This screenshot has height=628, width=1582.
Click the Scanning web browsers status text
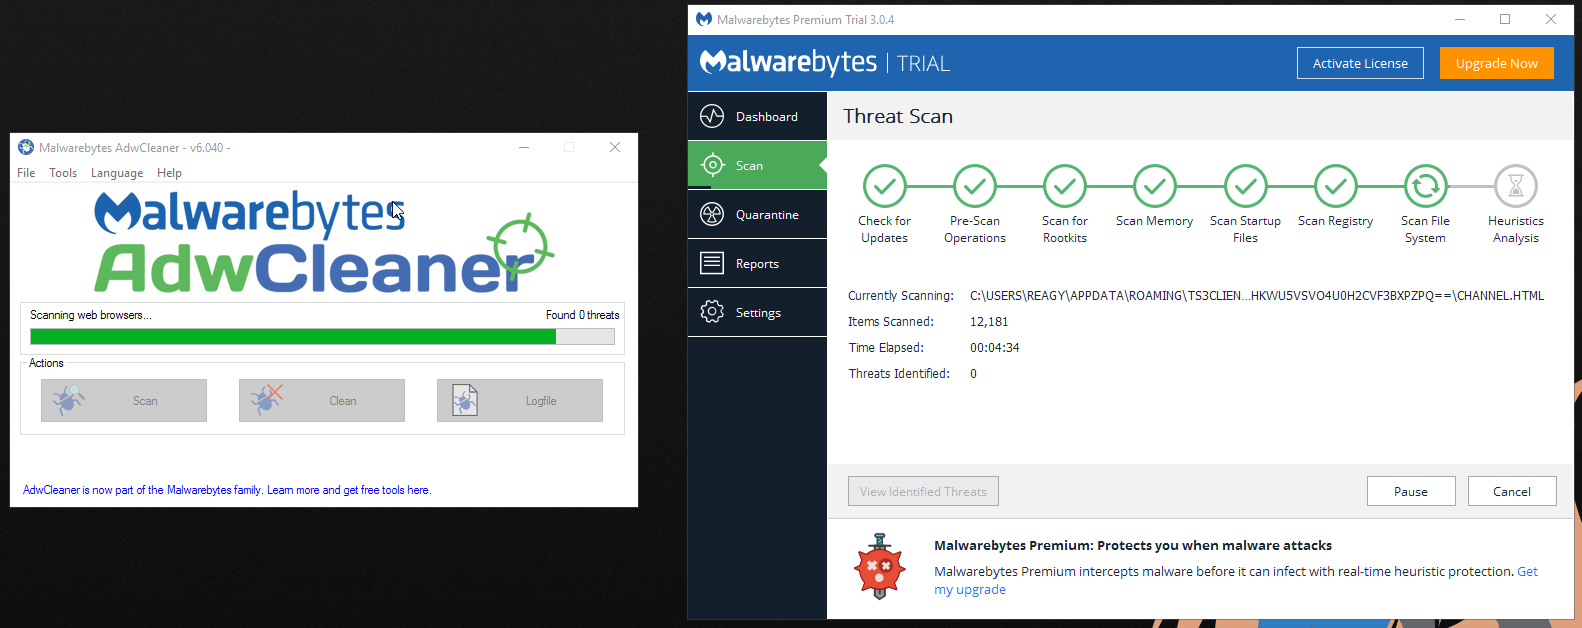pyautogui.click(x=91, y=315)
